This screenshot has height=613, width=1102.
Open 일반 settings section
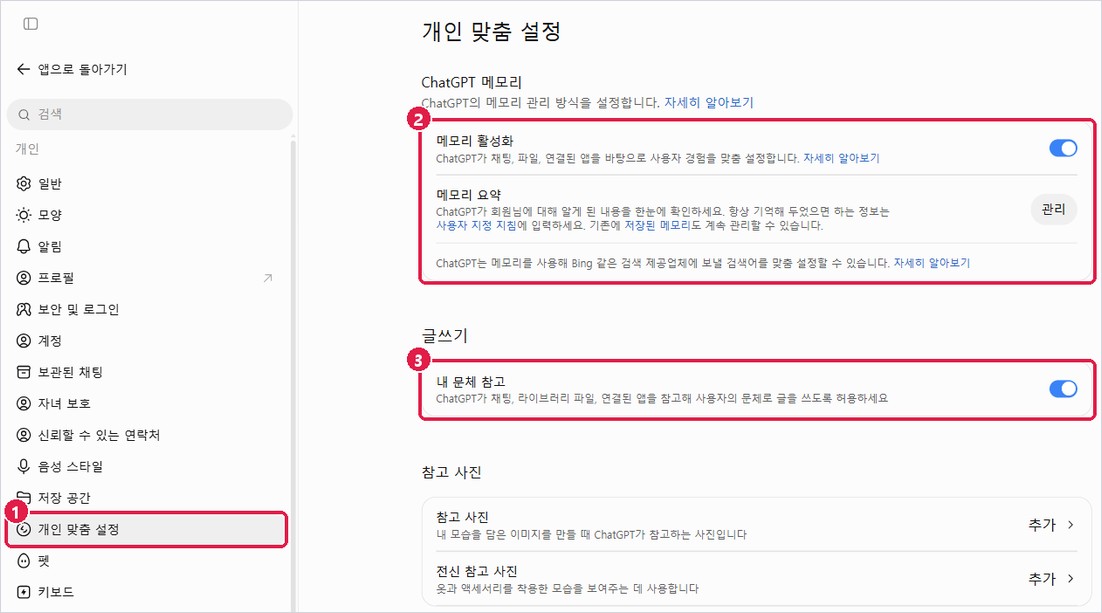coord(148,183)
